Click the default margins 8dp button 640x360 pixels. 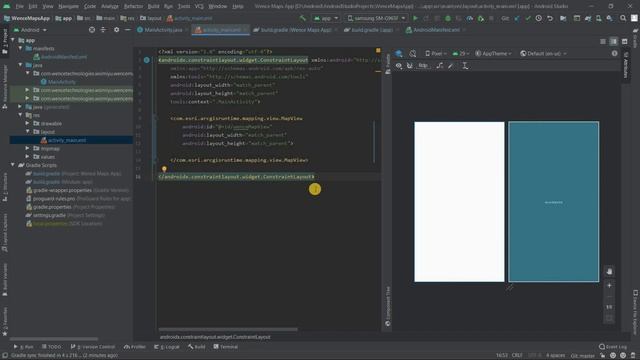(423, 66)
